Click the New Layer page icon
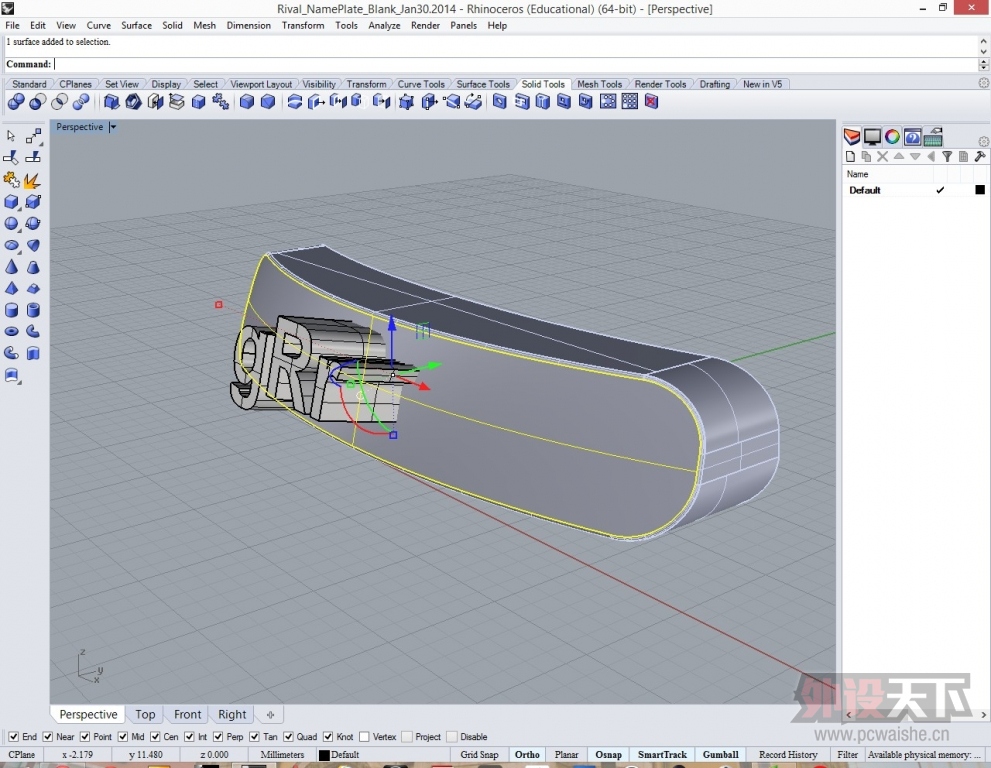This screenshot has width=991, height=768. (x=850, y=156)
